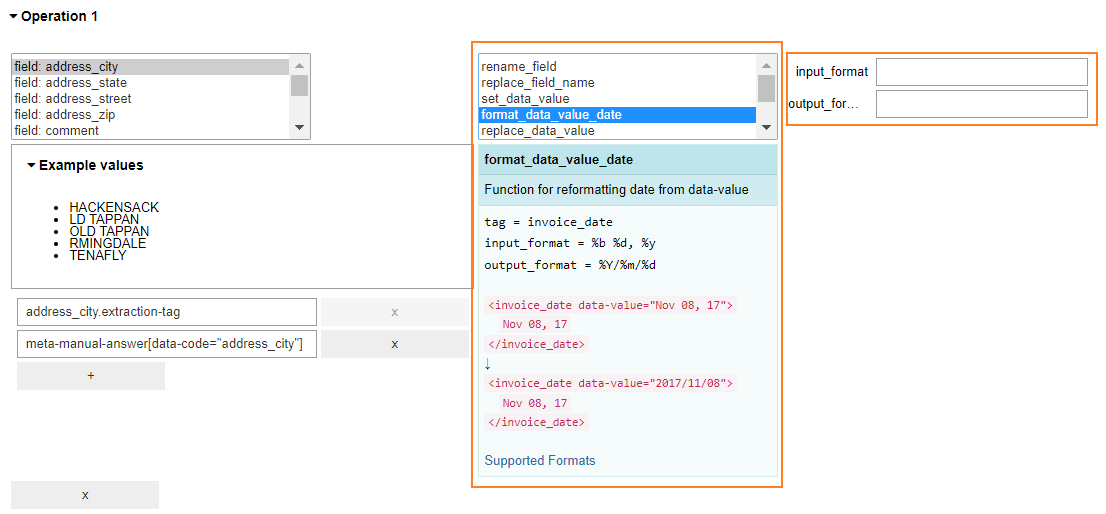Click the TENAFLY example value
Viewport: 1106px width, 514px height.
[x=98, y=255]
